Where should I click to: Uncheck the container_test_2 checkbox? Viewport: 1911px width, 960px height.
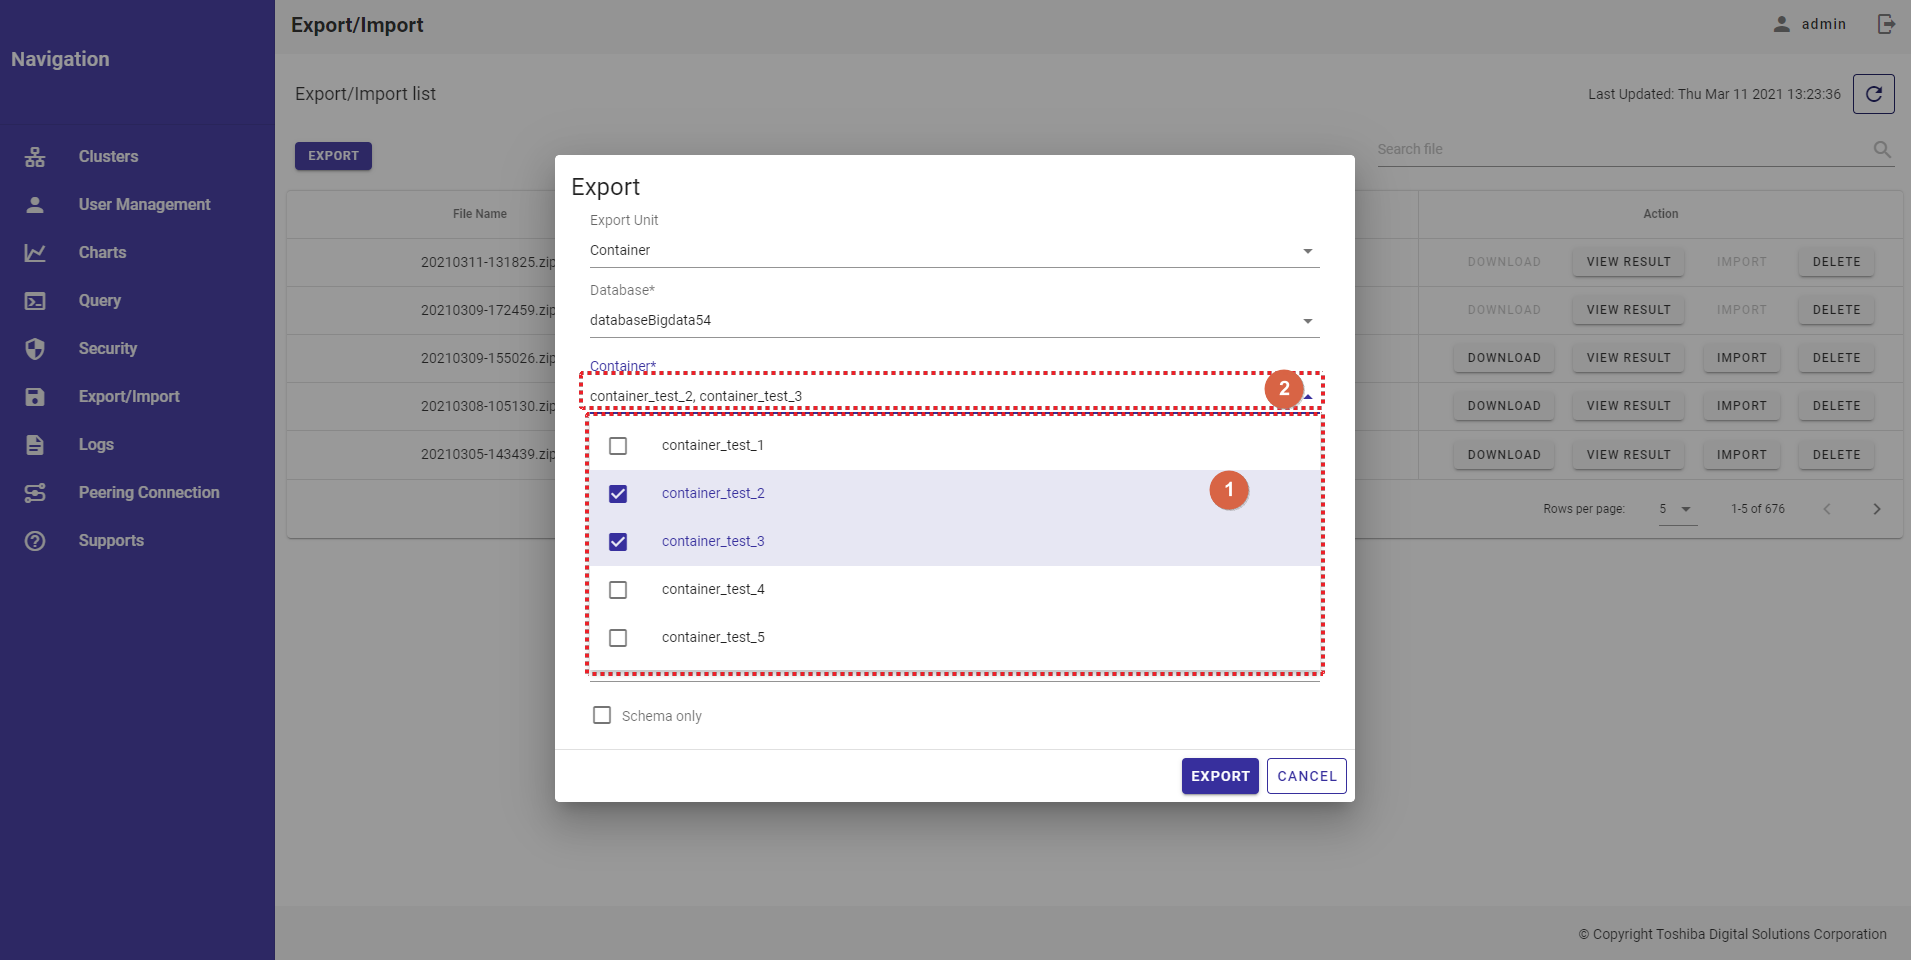click(618, 494)
